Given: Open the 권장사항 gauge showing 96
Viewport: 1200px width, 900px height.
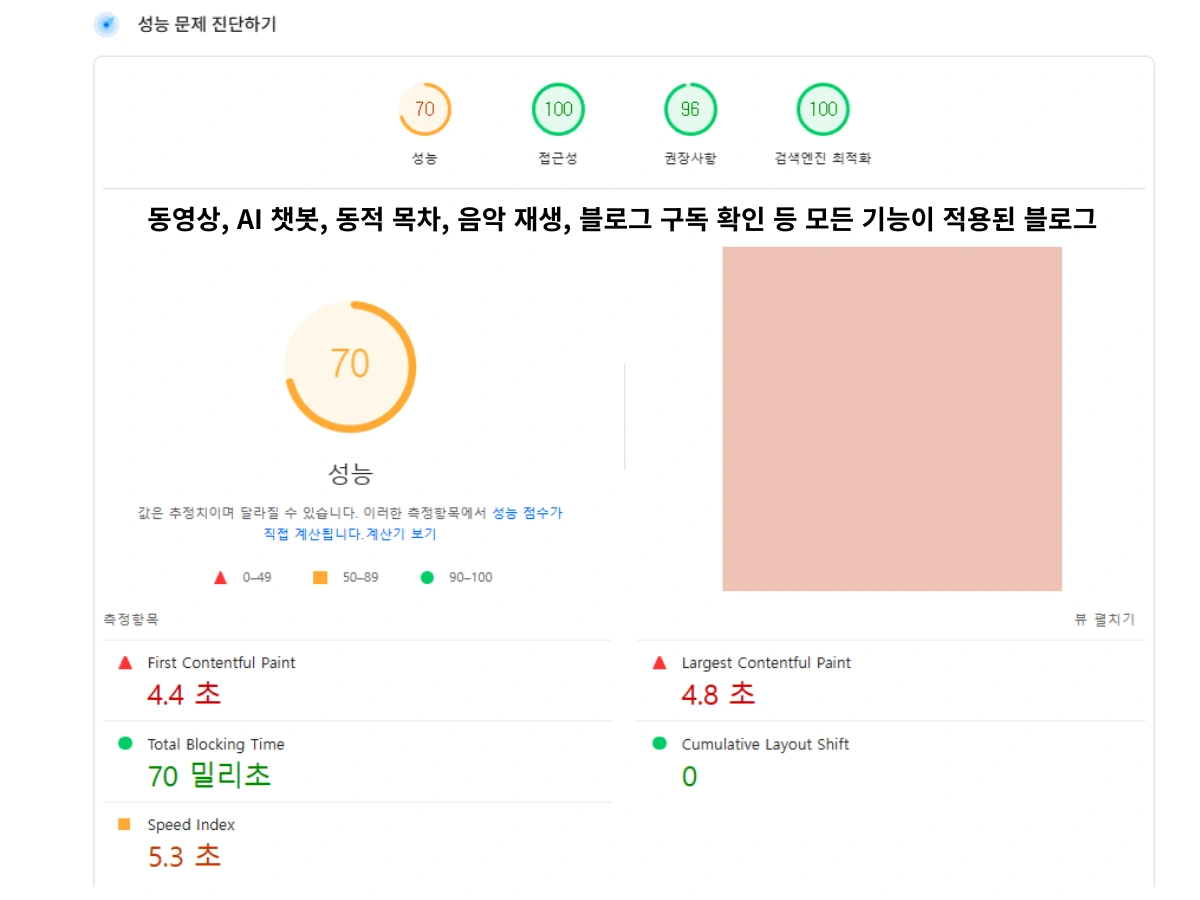Looking at the screenshot, I should click(690, 109).
